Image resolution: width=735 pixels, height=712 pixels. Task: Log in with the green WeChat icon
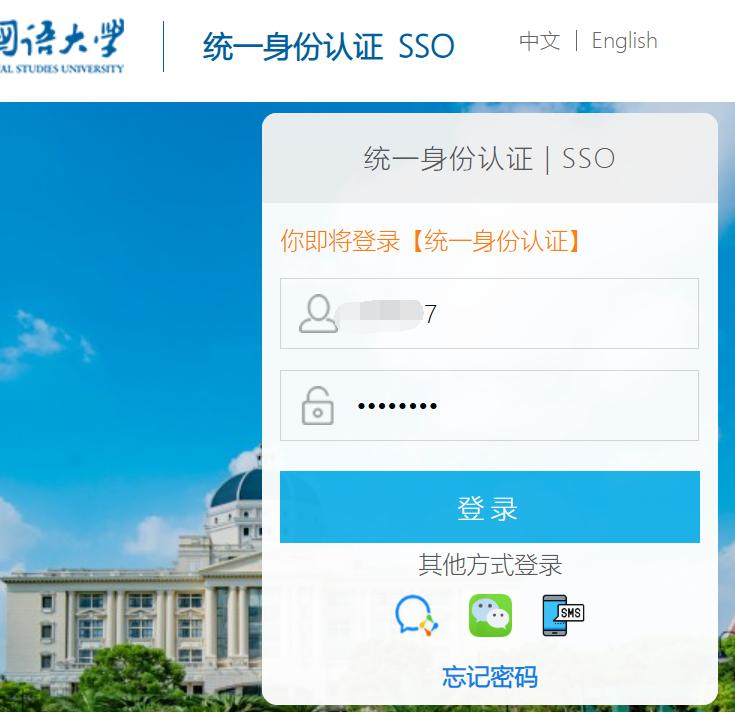[x=490, y=615]
